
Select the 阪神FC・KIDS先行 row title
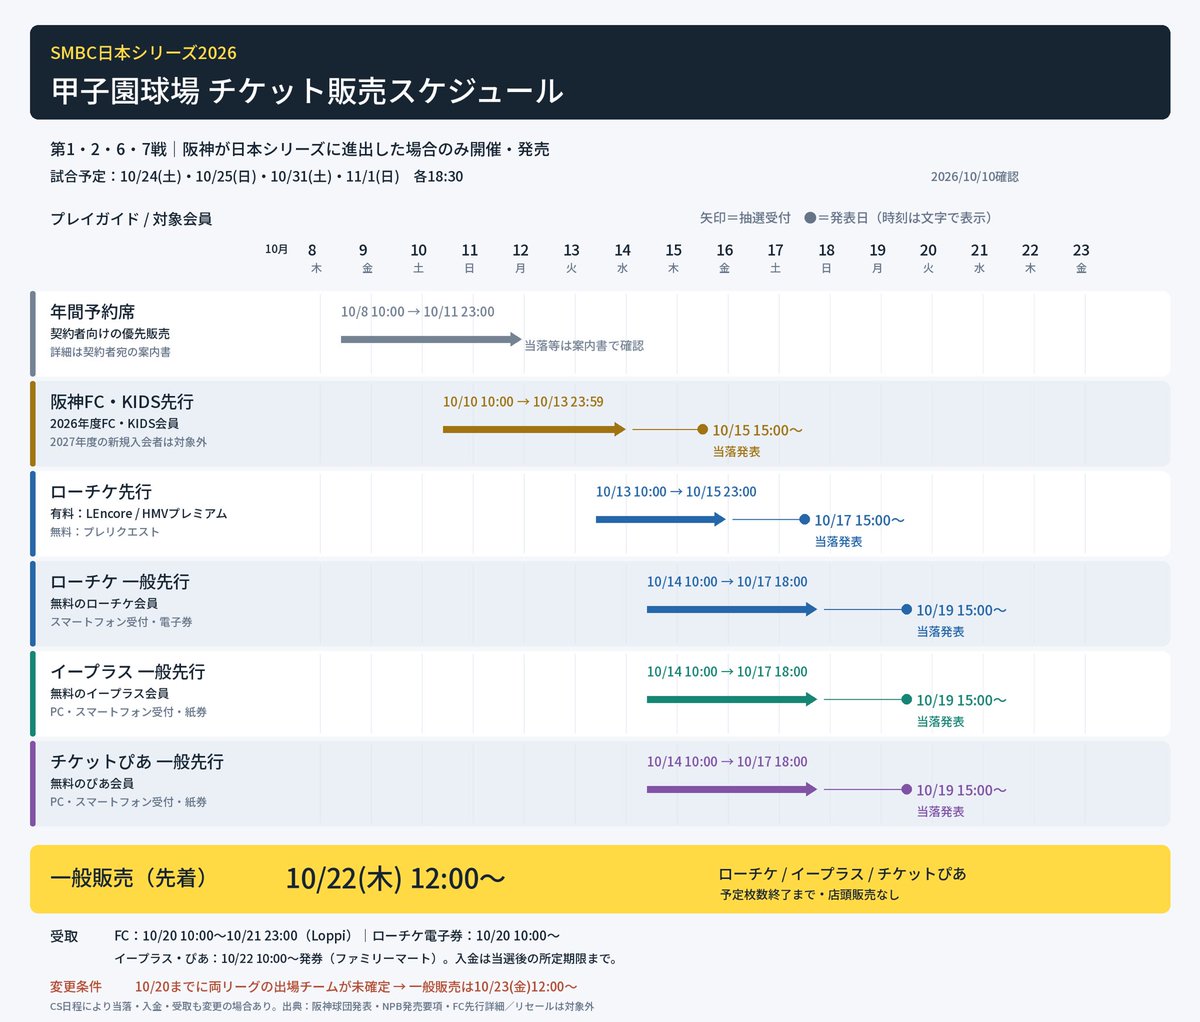(122, 402)
